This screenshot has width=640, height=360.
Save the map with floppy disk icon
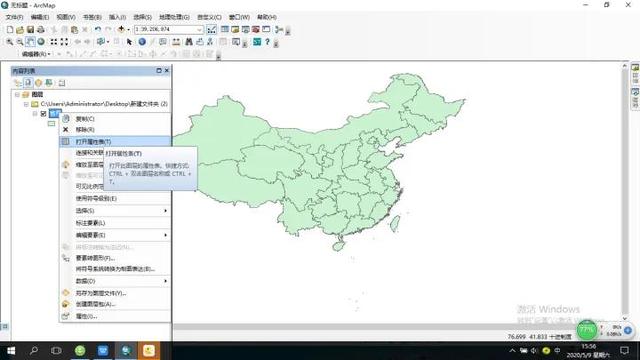click(30, 29)
